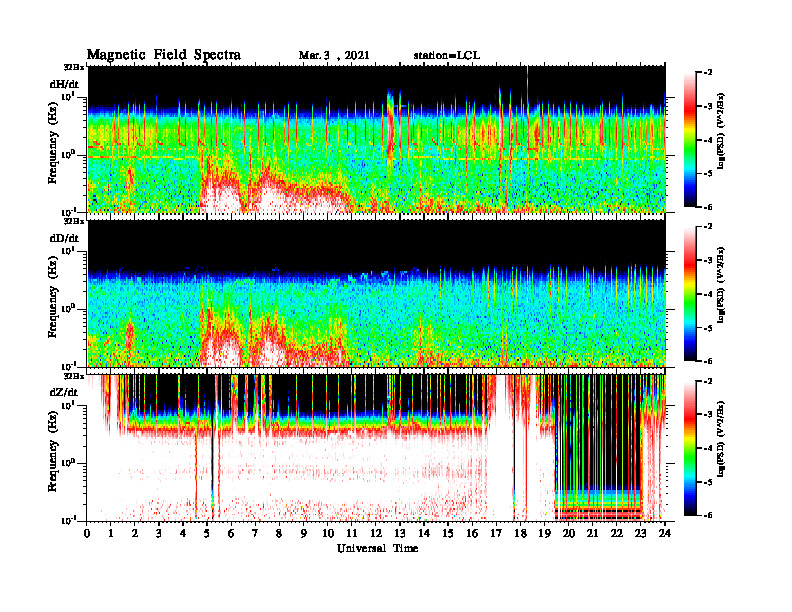792x612 pixels.
Task: Select the "Mar. 3 , 2021" date text
Action: point(334,56)
